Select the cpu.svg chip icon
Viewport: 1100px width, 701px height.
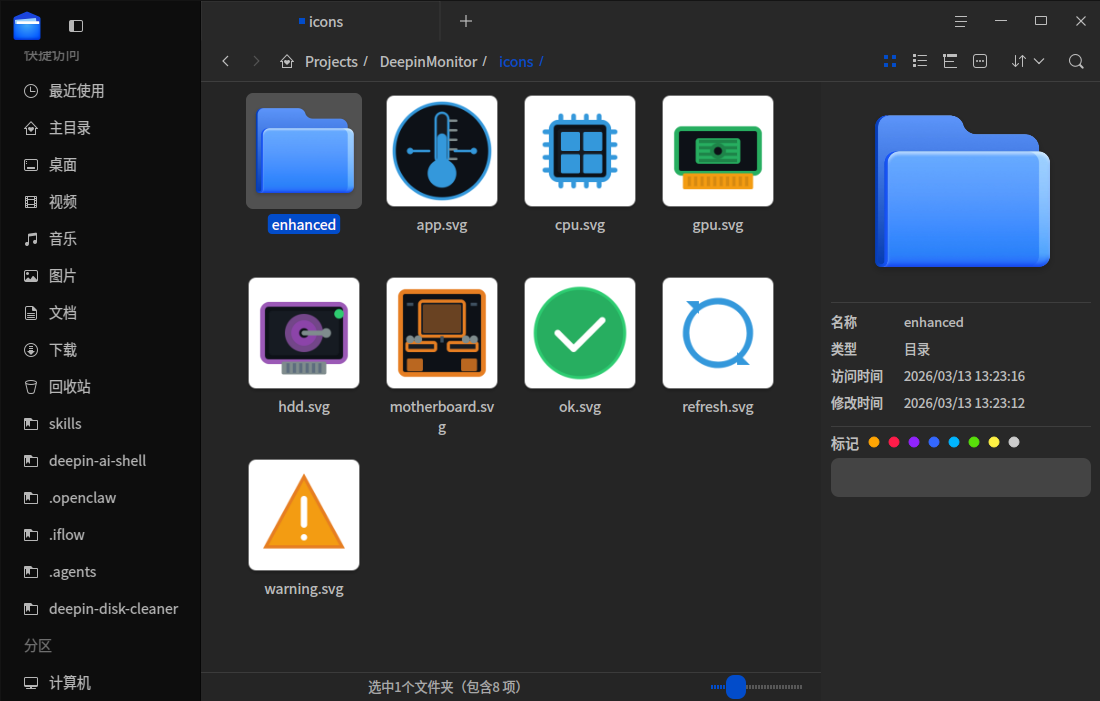click(579, 151)
